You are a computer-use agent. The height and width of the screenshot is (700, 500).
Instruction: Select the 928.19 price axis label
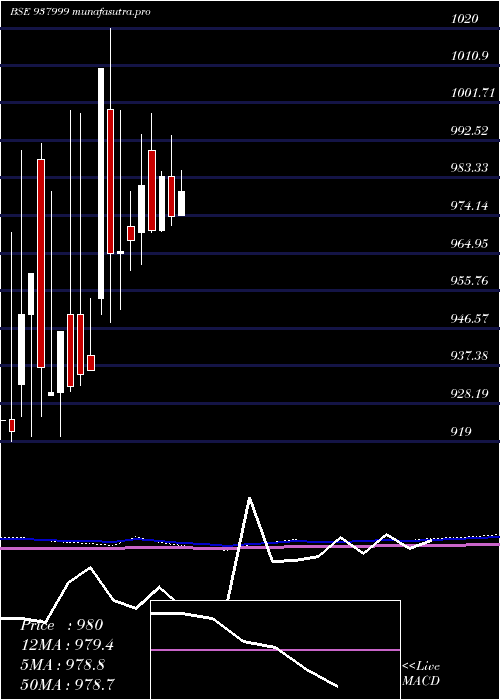[x=471, y=394]
